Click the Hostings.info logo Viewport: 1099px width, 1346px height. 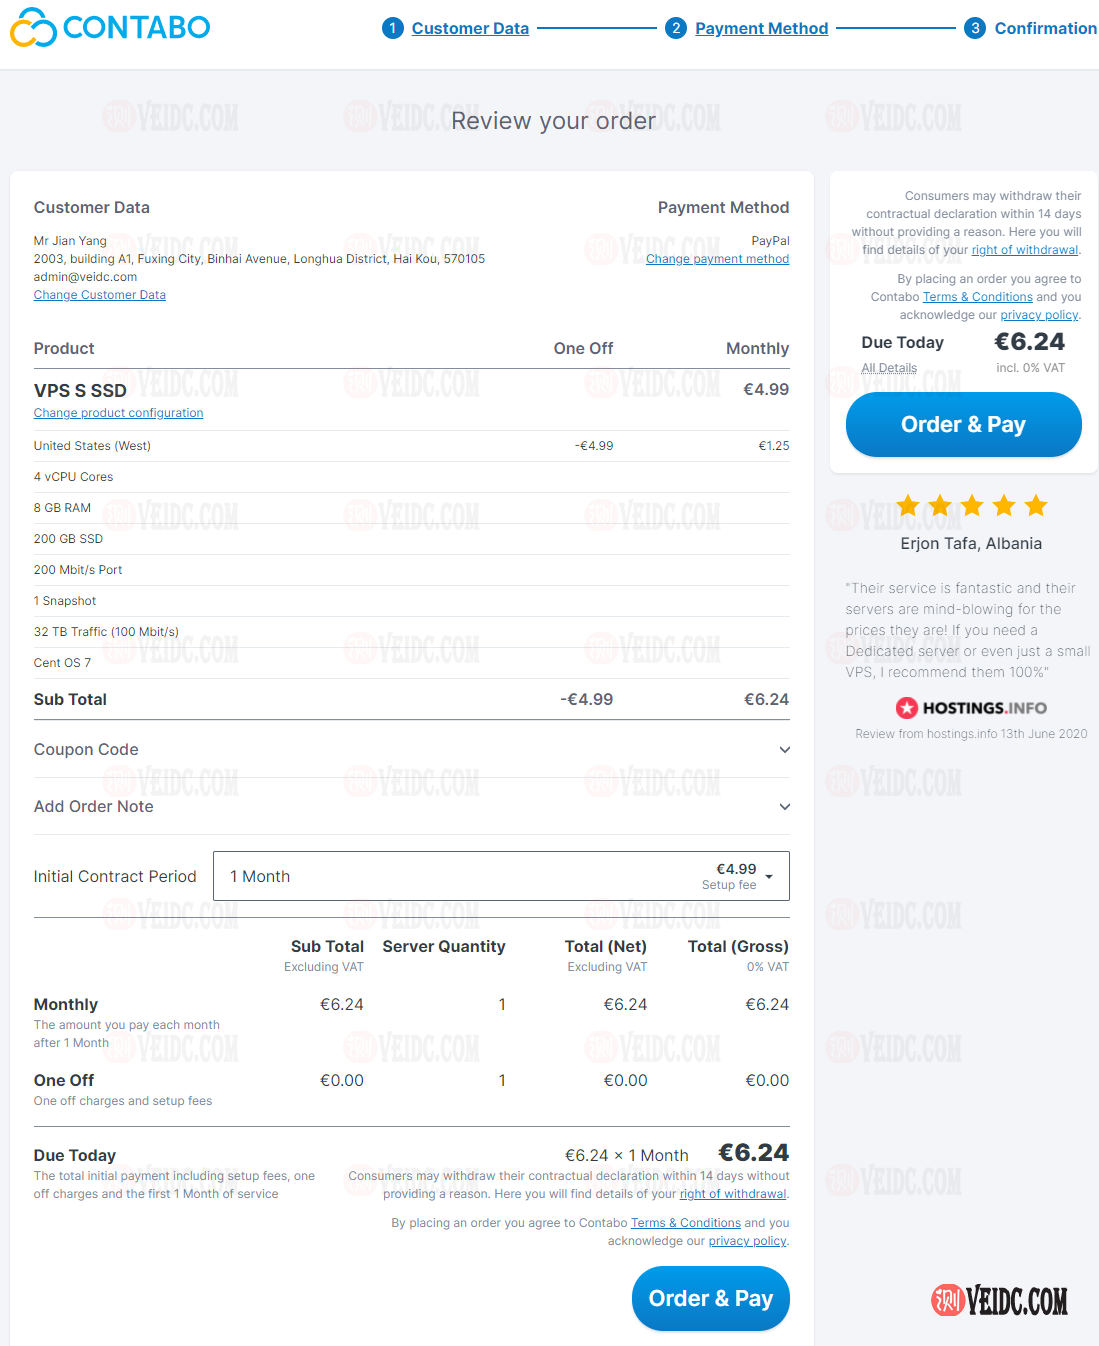971,708
